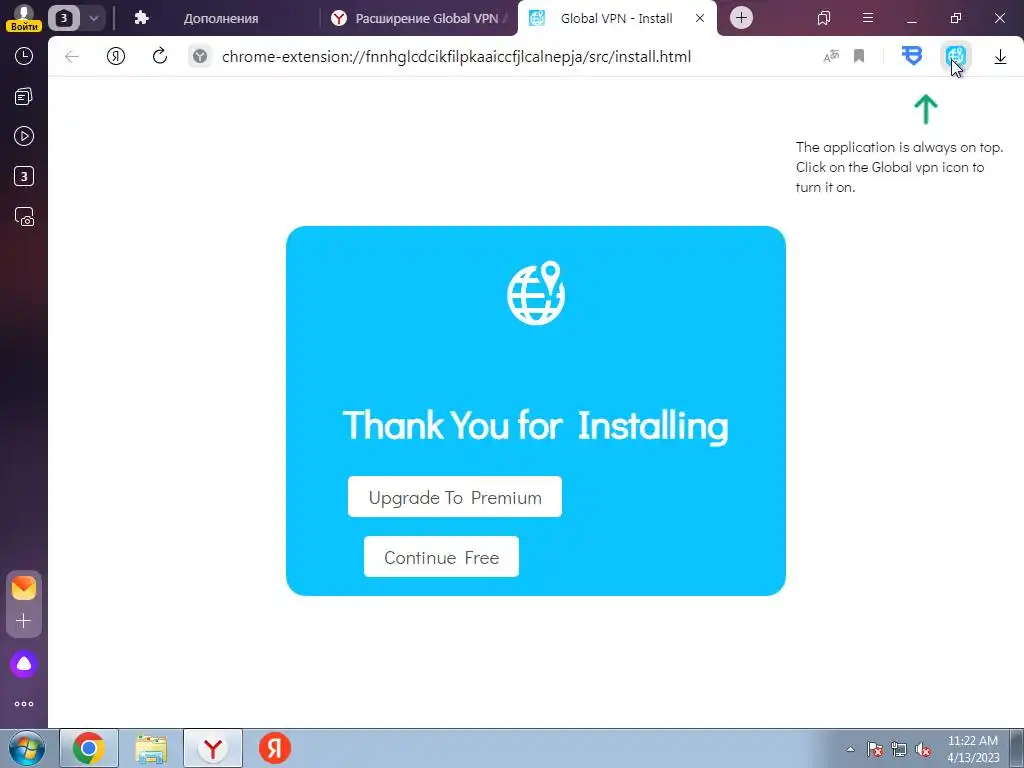
Task: Click the Yandex home Я button
Action: click(116, 57)
